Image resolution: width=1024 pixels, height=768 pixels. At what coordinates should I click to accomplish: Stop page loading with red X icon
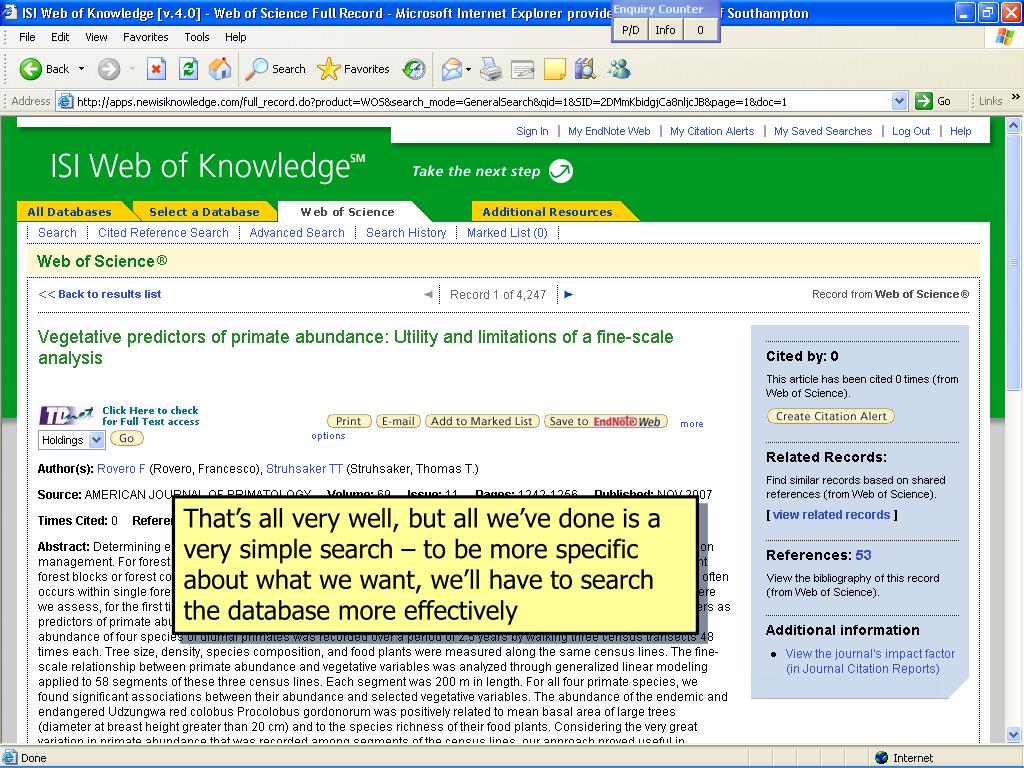pyautogui.click(x=156, y=69)
